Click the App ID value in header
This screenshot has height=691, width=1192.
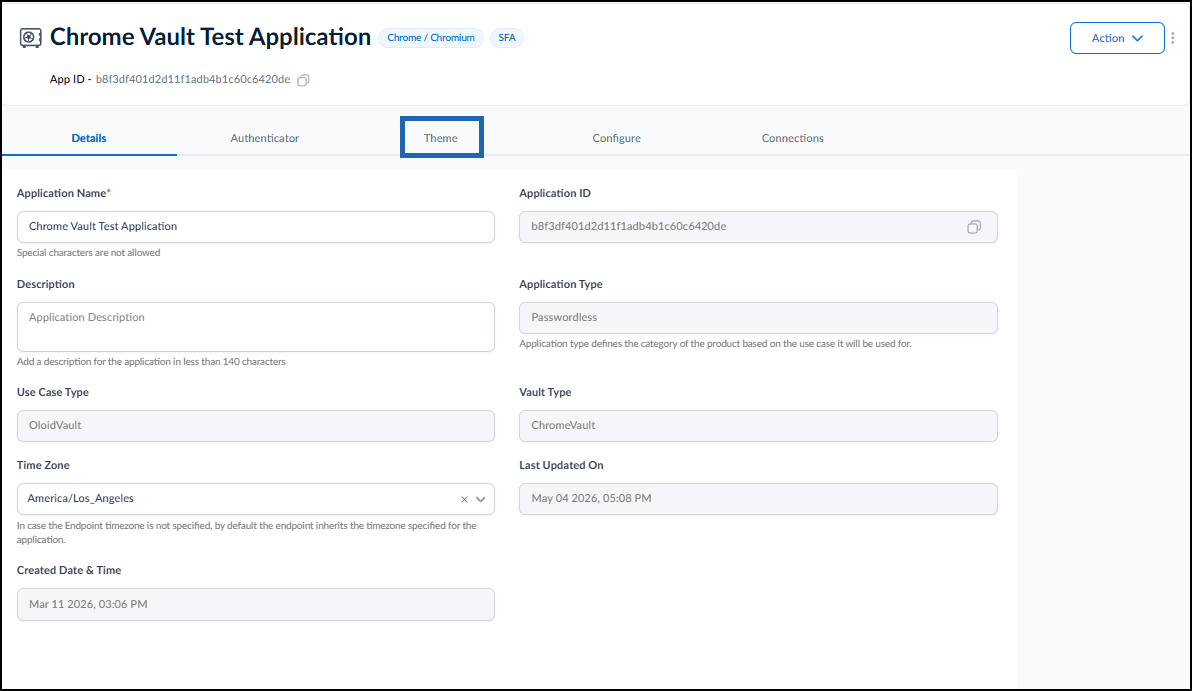click(x=193, y=80)
